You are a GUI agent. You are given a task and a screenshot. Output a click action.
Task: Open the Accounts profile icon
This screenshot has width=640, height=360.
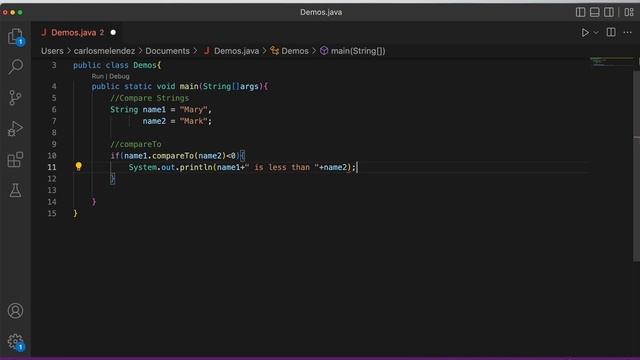(x=15, y=311)
